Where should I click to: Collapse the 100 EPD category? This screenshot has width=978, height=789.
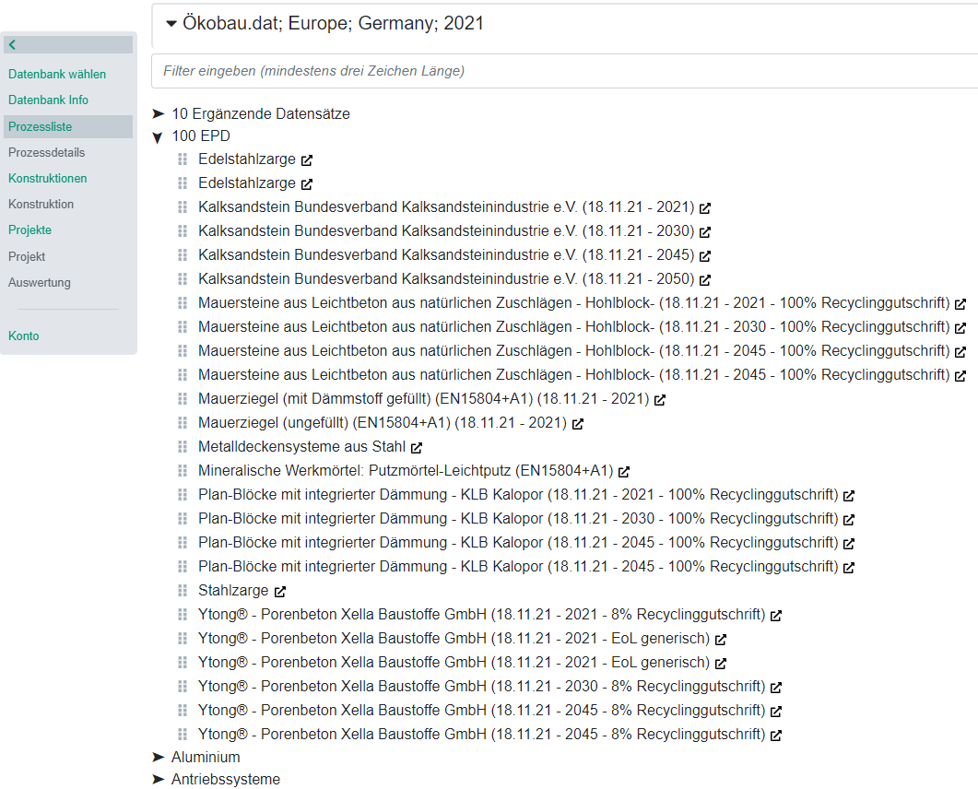coord(158,137)
